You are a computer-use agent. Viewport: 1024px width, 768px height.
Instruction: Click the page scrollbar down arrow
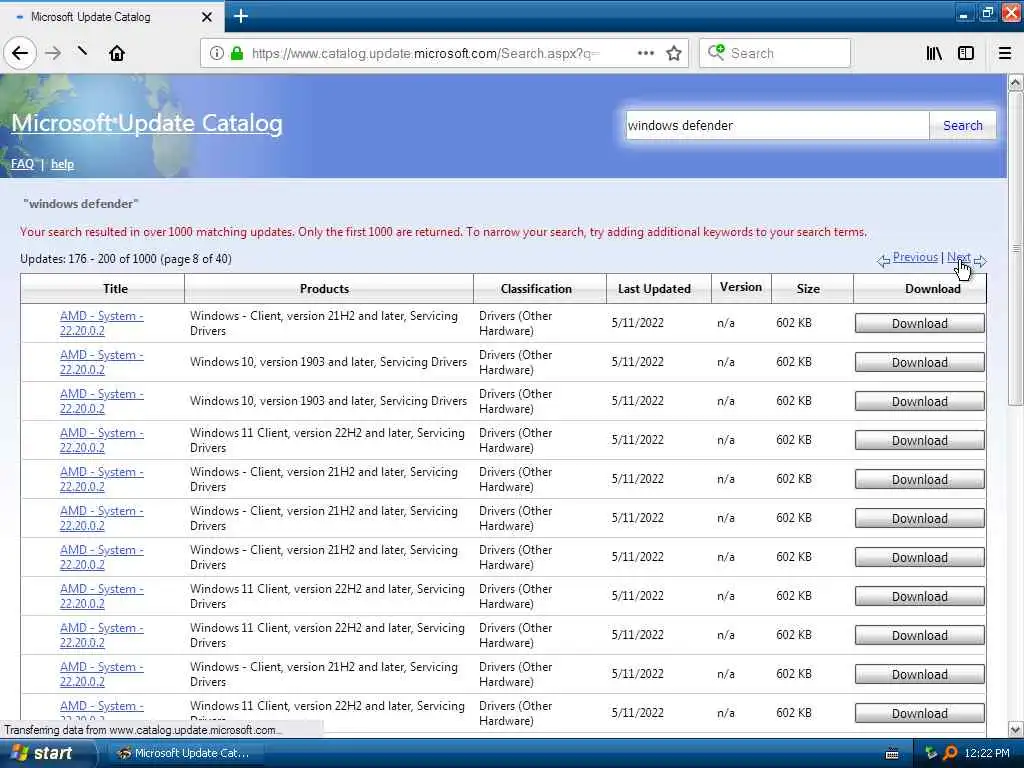1016,729
